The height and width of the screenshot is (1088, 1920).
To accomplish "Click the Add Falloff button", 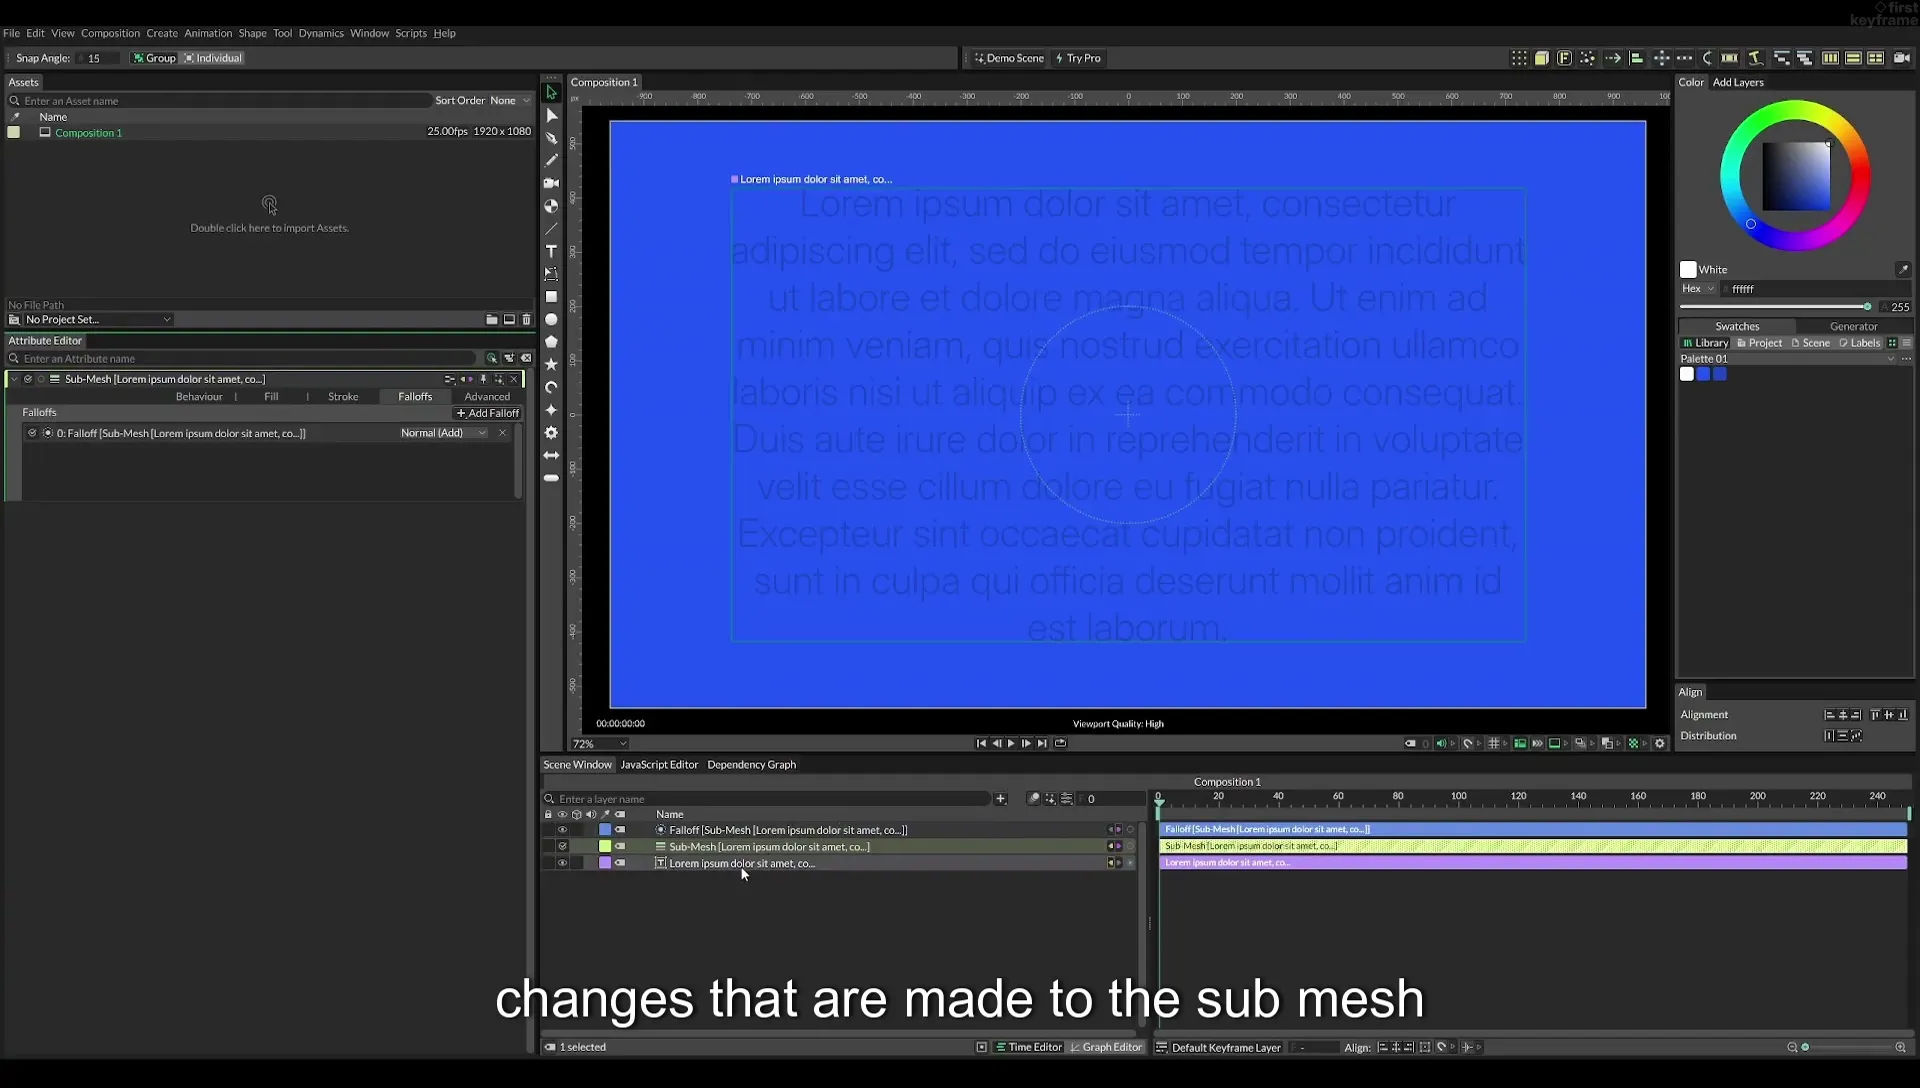I will 487,413.
